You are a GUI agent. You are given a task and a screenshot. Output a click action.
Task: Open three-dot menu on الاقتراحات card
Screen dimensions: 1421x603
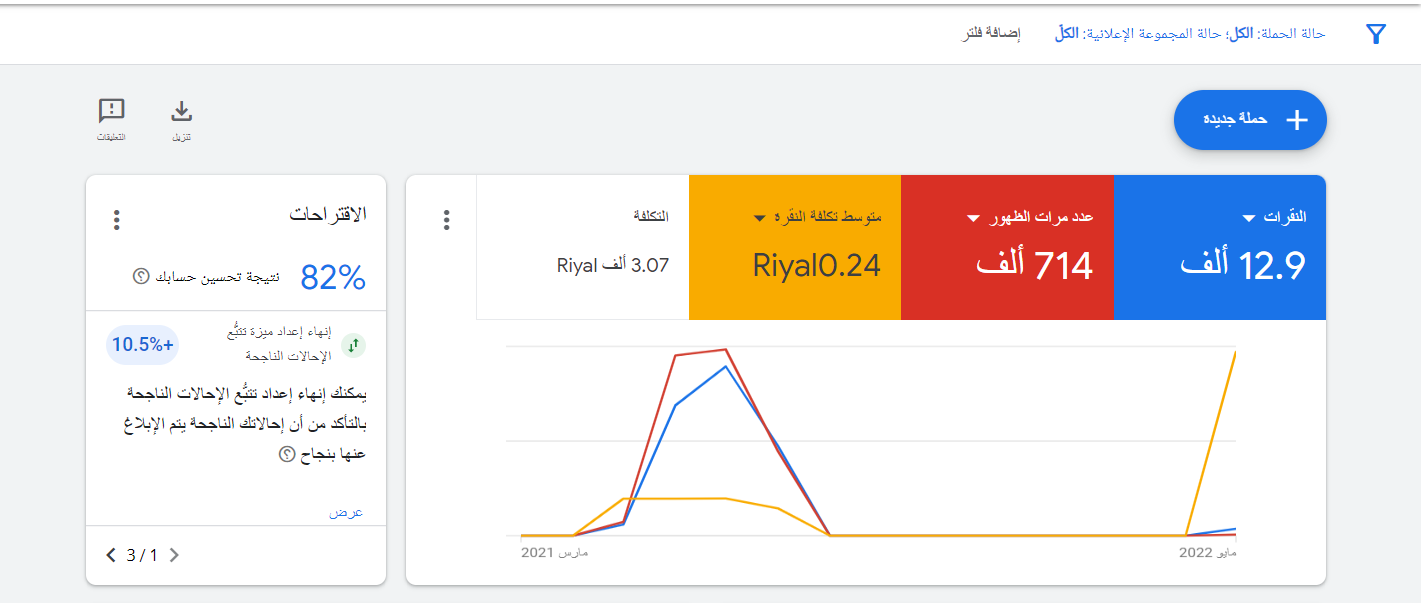coord(117,220)
